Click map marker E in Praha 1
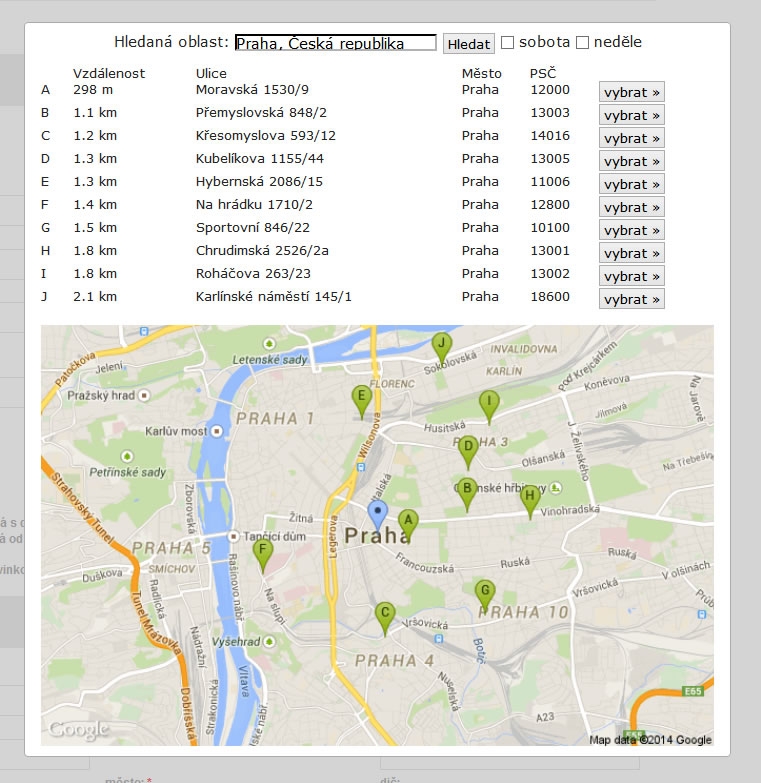Viewport: 761px width, 783px height. (x=362, y=398)
